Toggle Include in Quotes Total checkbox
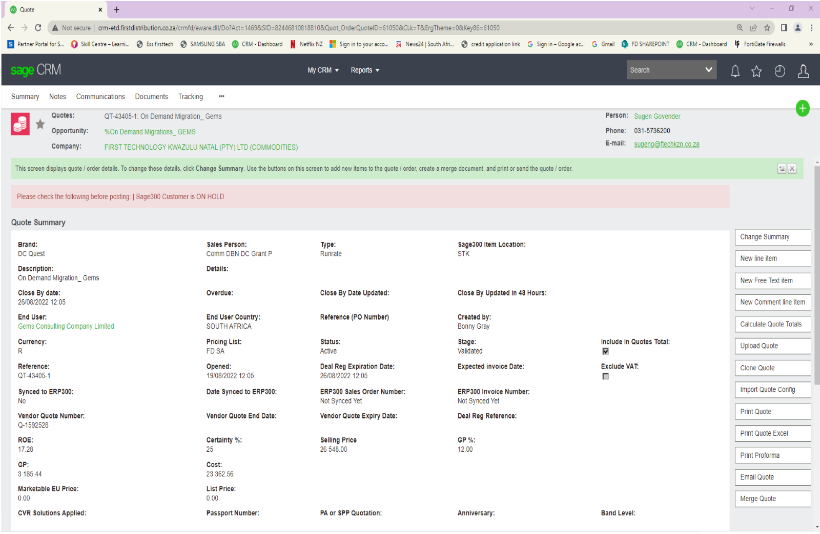This screenshot has height=534, width=820. point(605,351)
